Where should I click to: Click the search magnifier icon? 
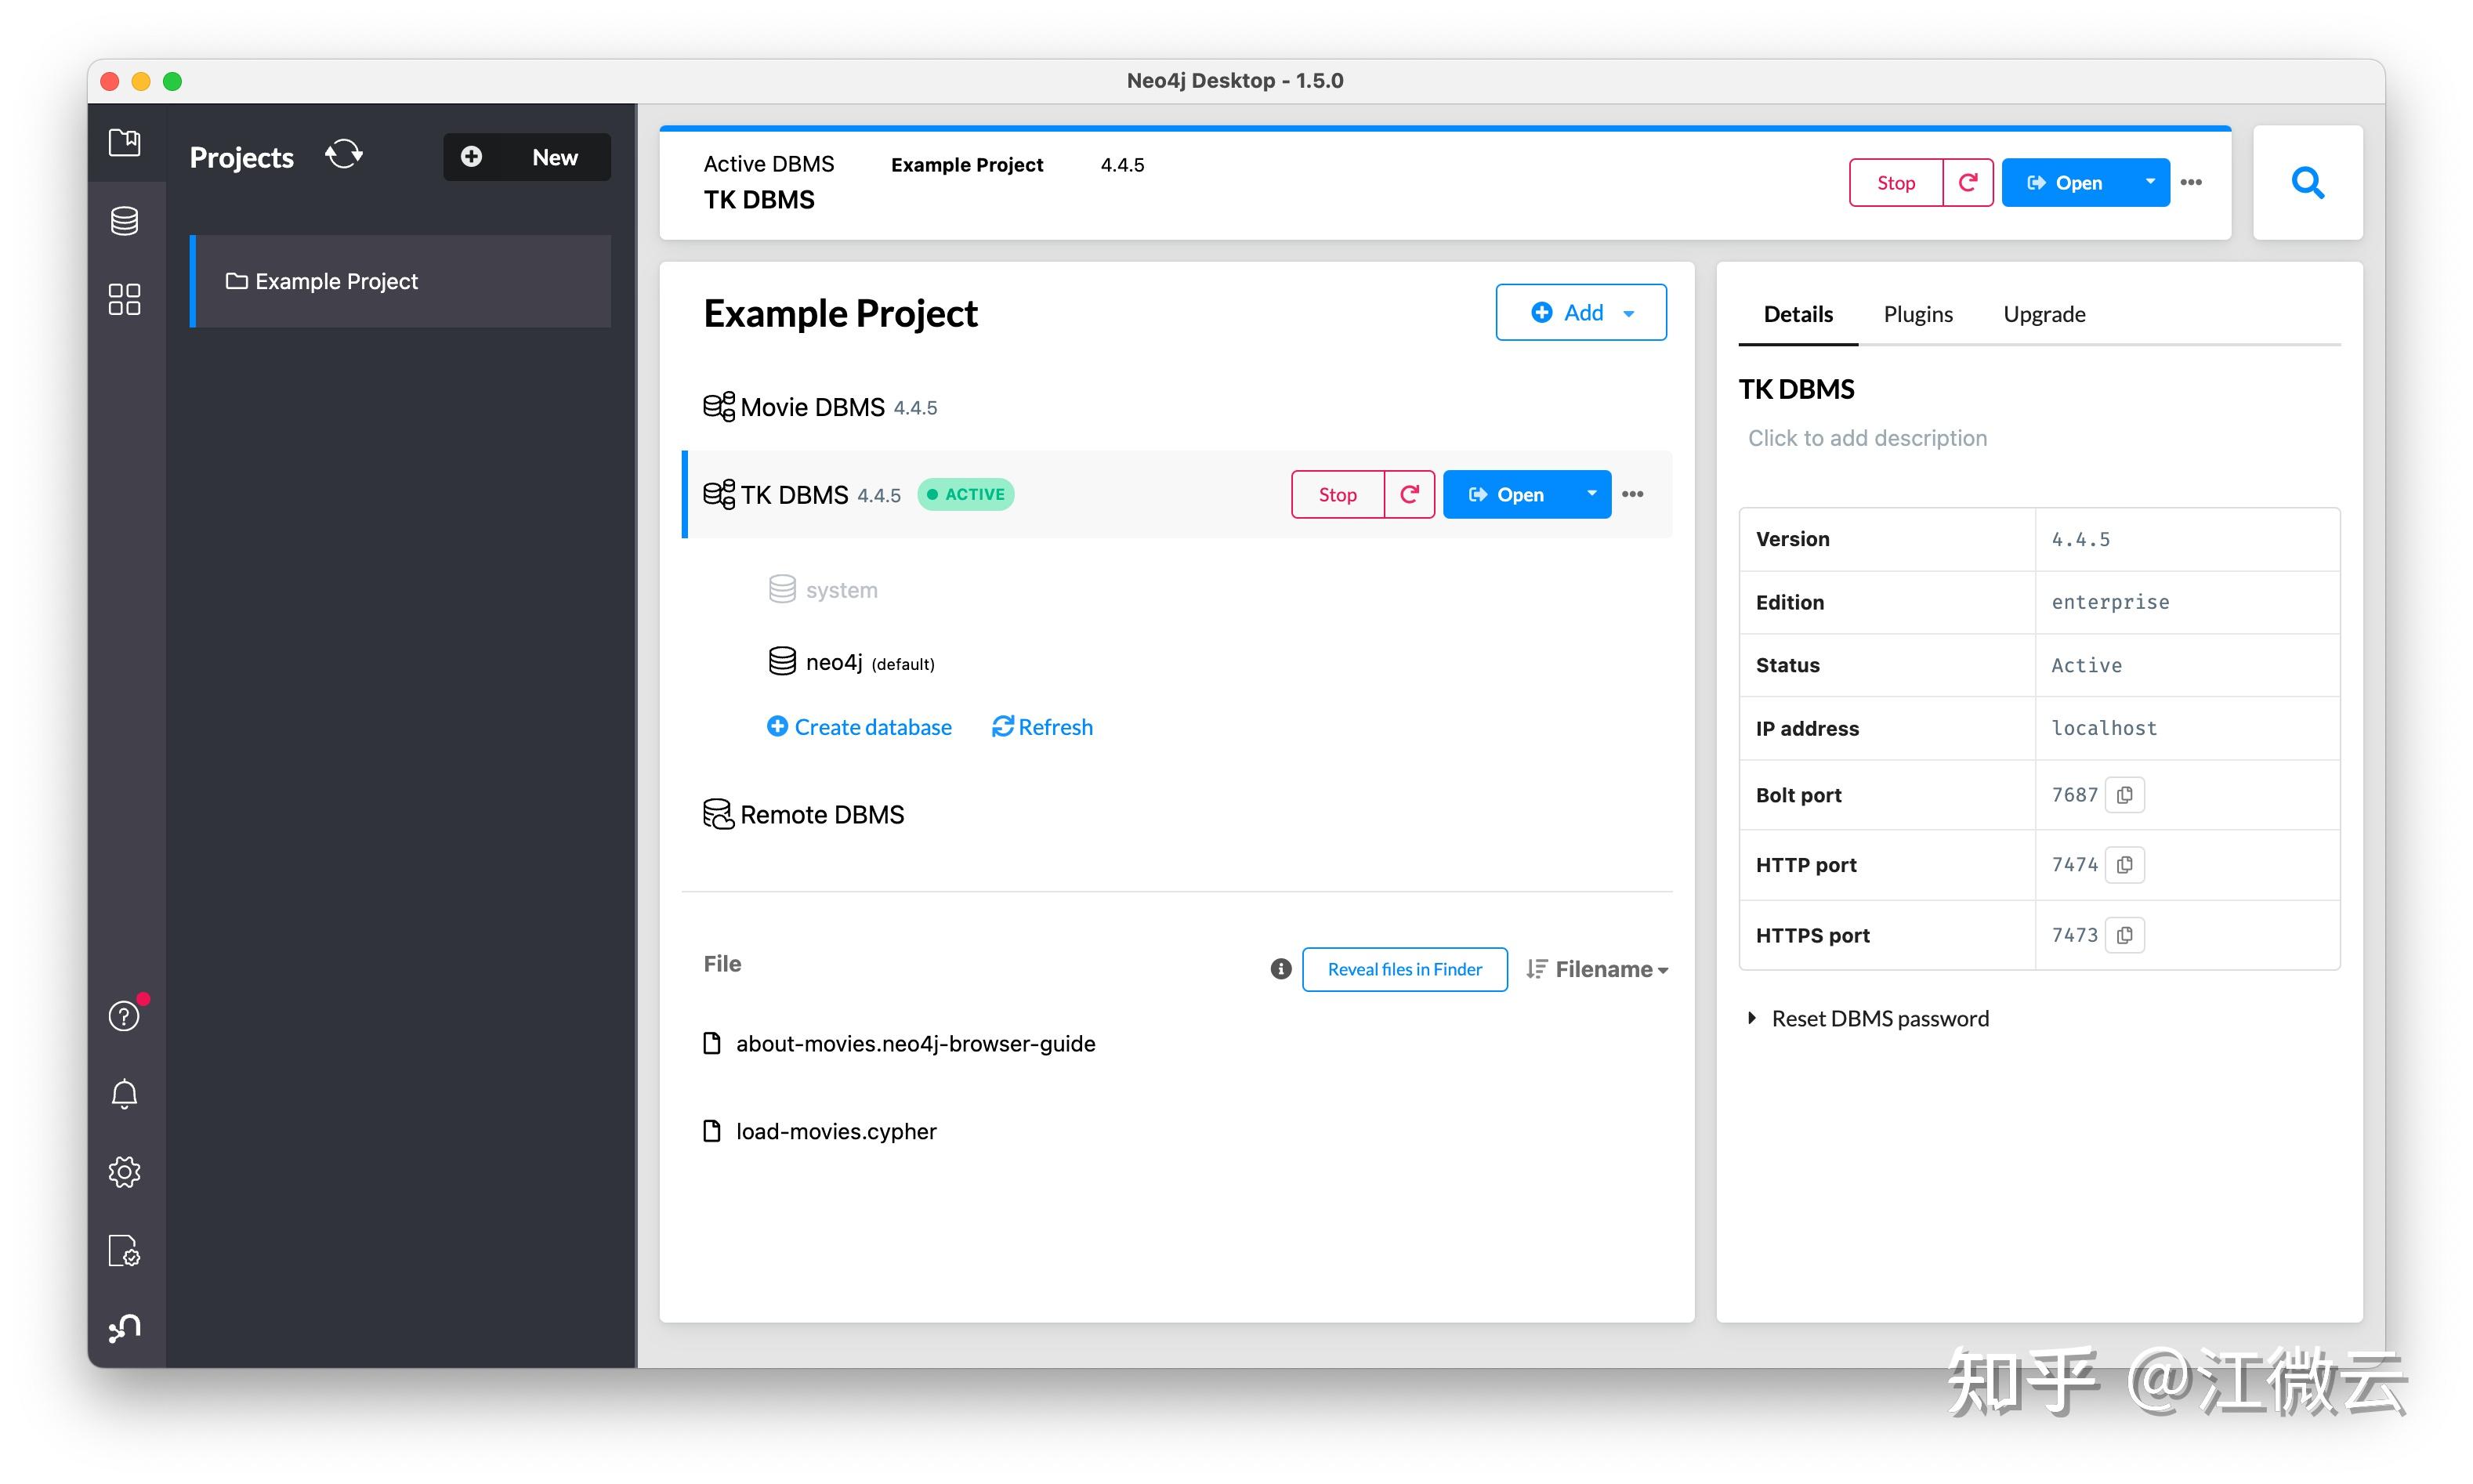click(x=2307, y=182)
